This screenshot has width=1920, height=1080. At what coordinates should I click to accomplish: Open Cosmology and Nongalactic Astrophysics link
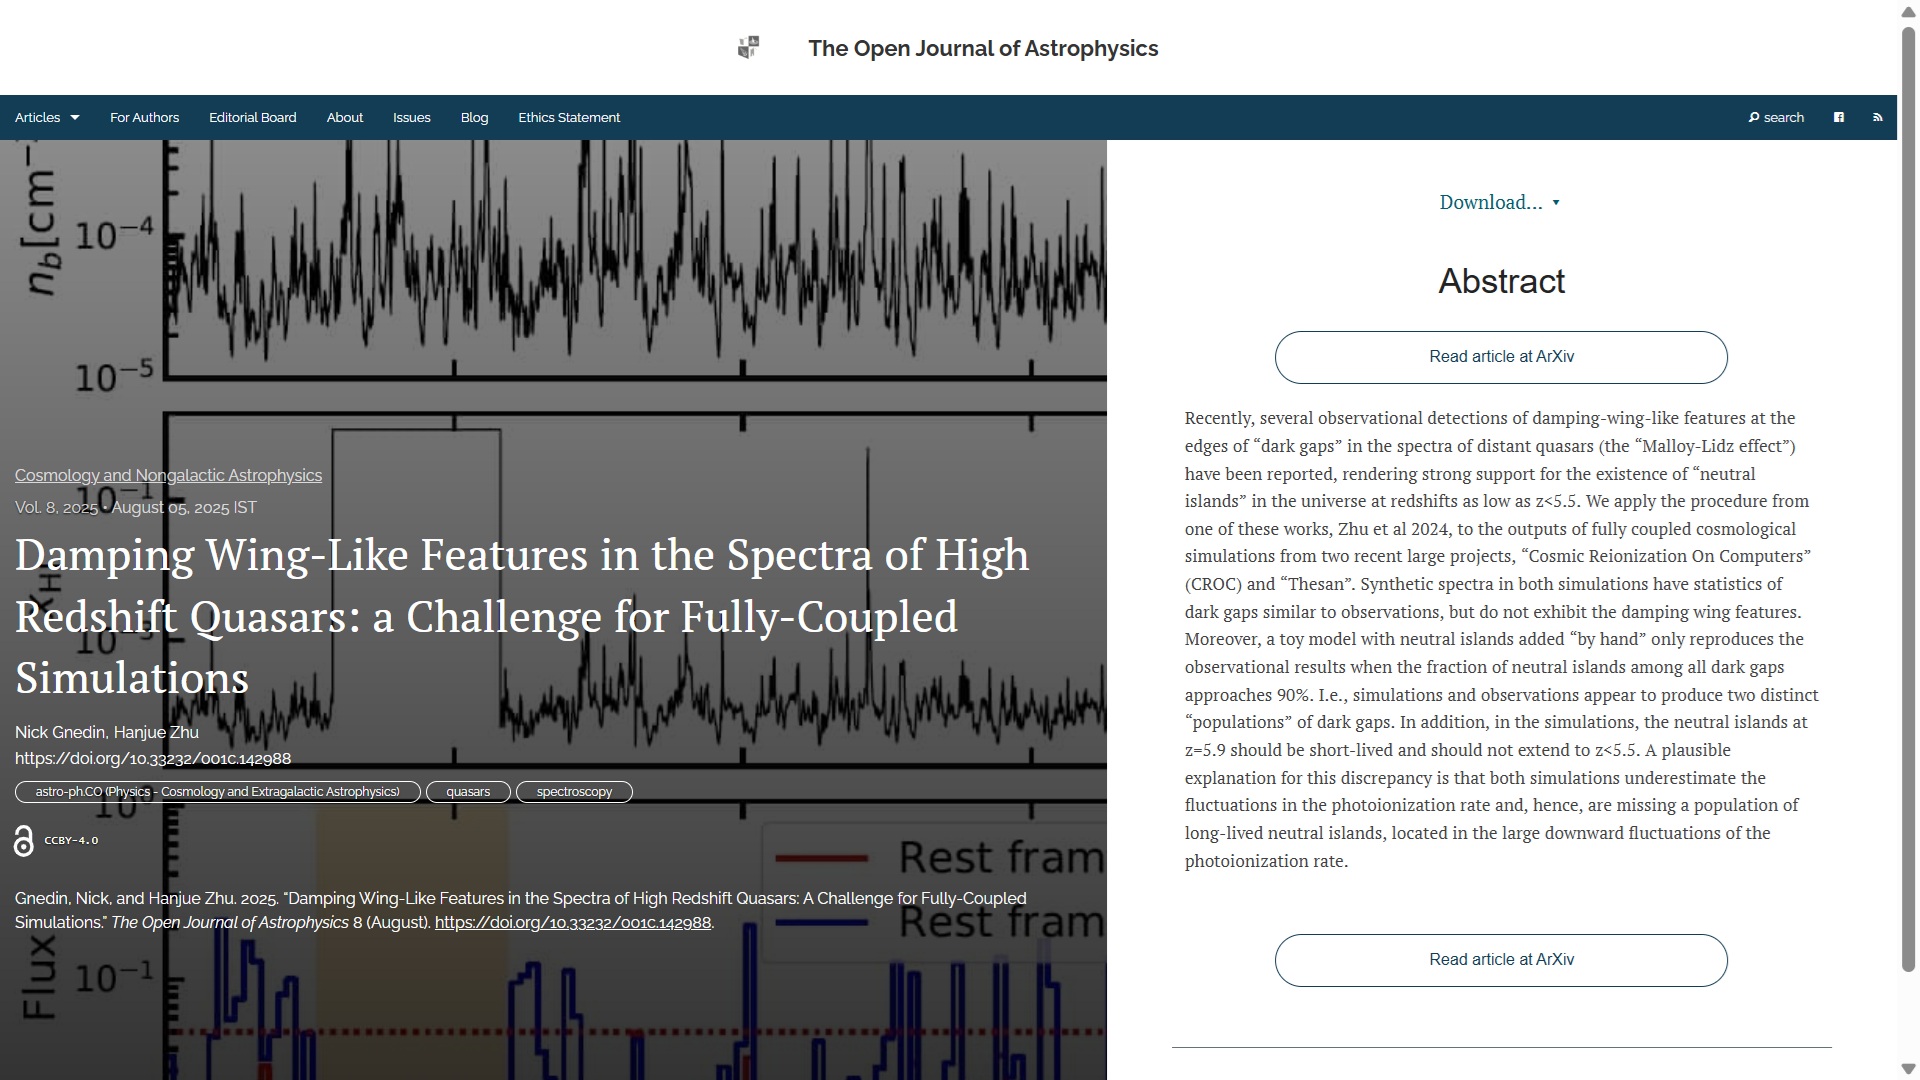pos(168,476)
